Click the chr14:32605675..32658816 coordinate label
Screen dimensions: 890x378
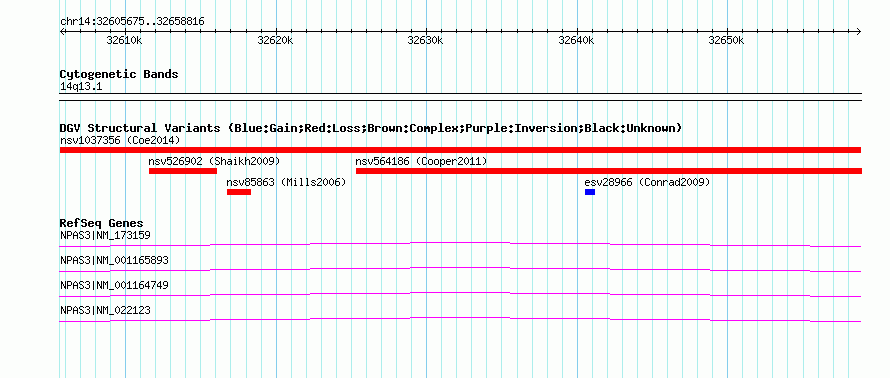click(x=132, y=22)
